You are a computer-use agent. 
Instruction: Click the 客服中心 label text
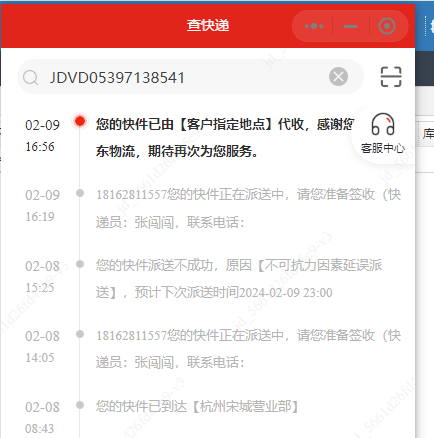coord(383,148)
